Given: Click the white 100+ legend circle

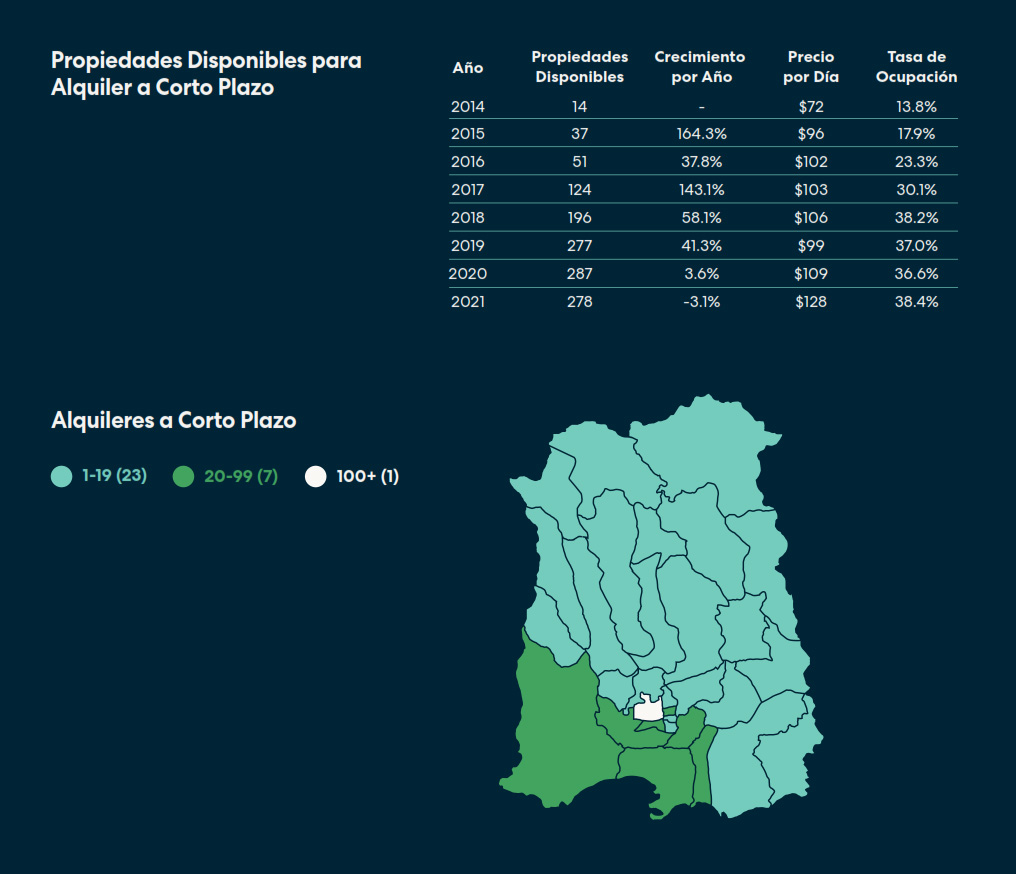Looking at the screenshot, I should [x=316, y=477].
